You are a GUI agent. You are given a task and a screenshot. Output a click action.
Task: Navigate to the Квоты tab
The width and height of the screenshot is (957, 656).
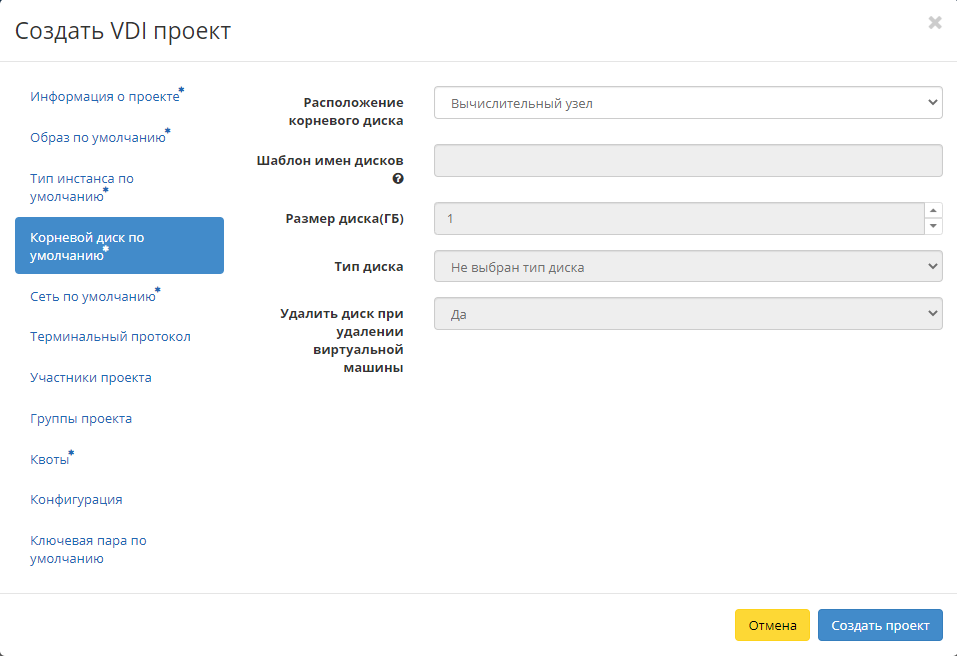tap(50, 460)
